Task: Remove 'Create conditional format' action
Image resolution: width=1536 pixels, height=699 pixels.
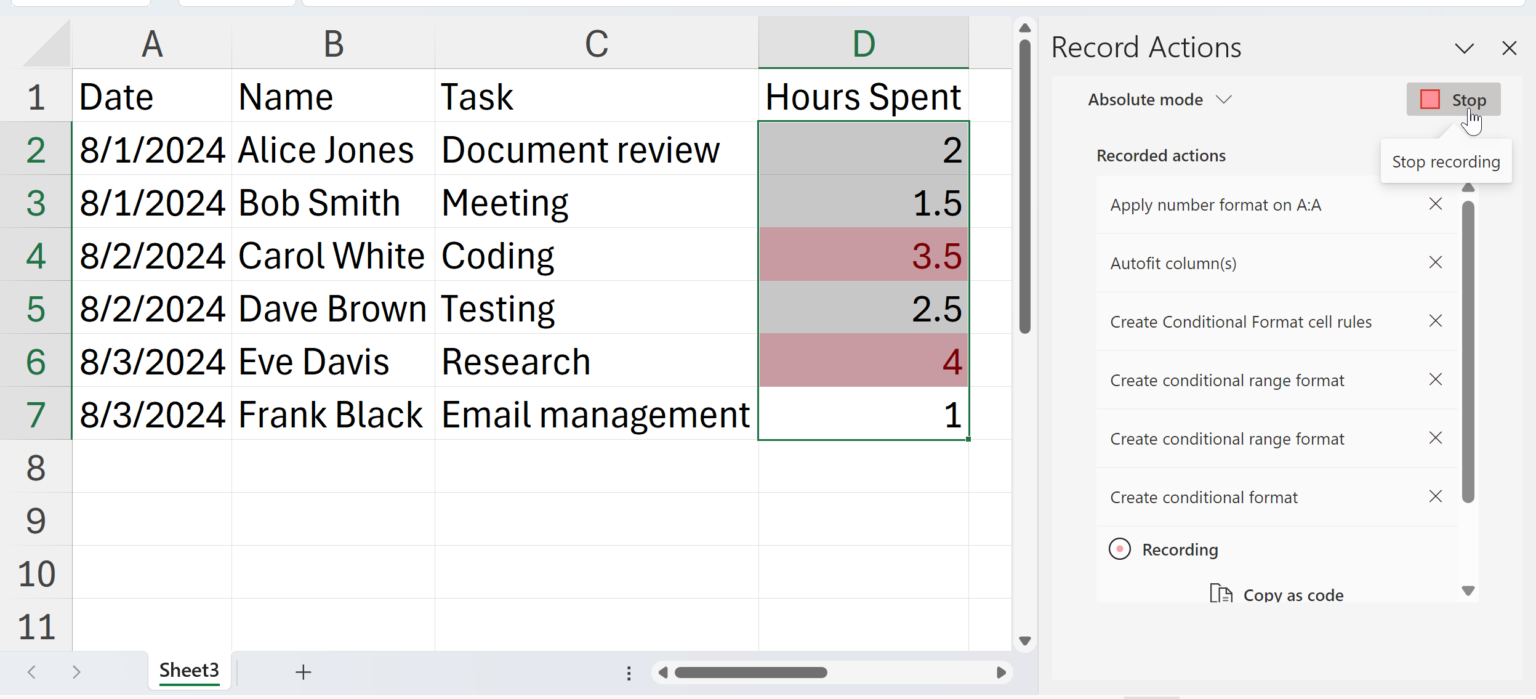Action: (1435, 497)
